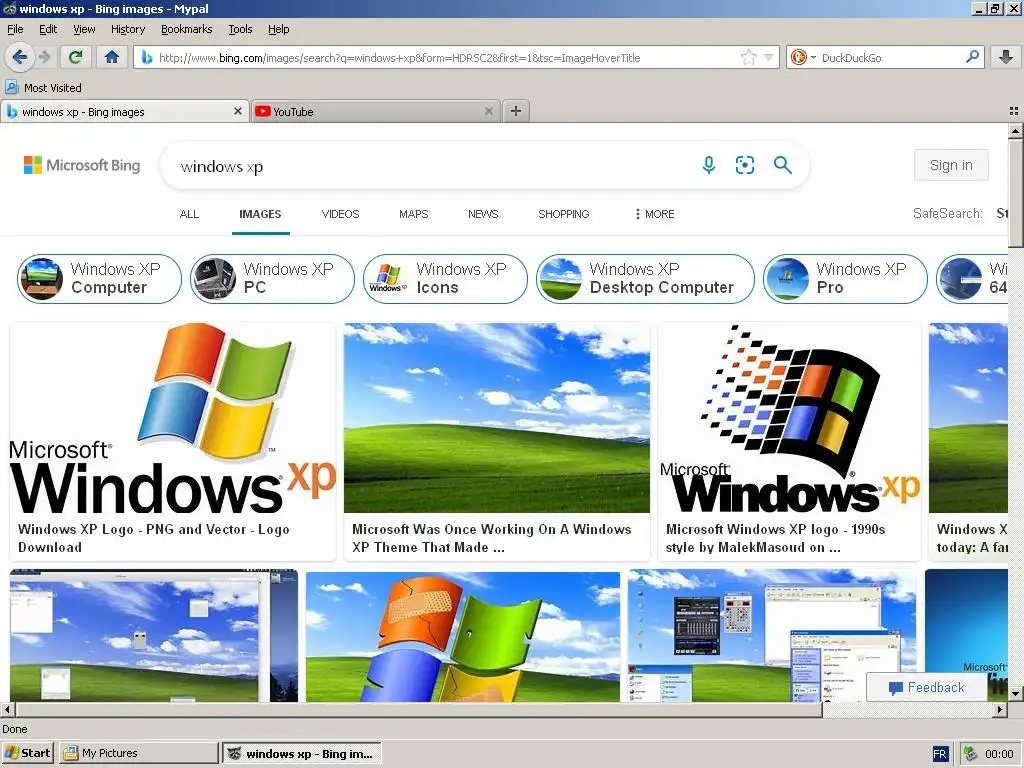Select the Windows XP PC suggestion chip
The height and width of the screenshot is (768, 1024).
tap(272, 279)
